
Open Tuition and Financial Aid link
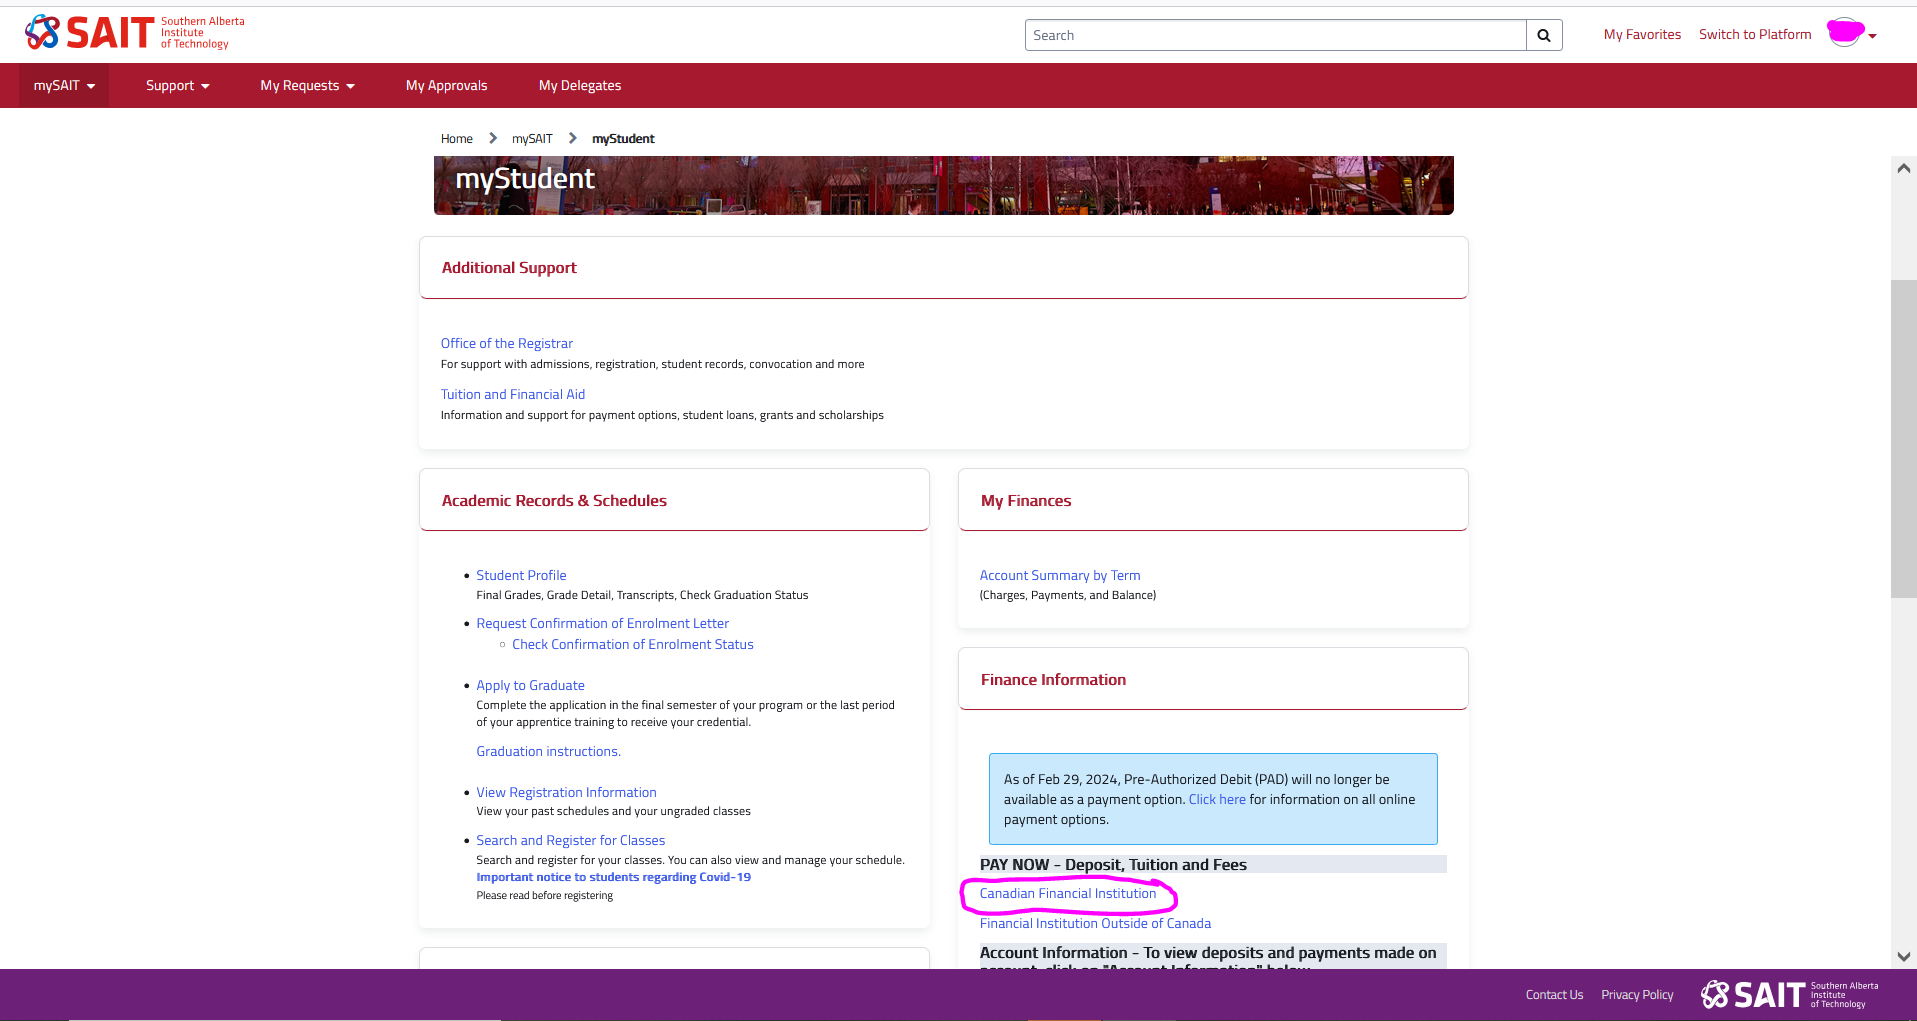(513, 394)
